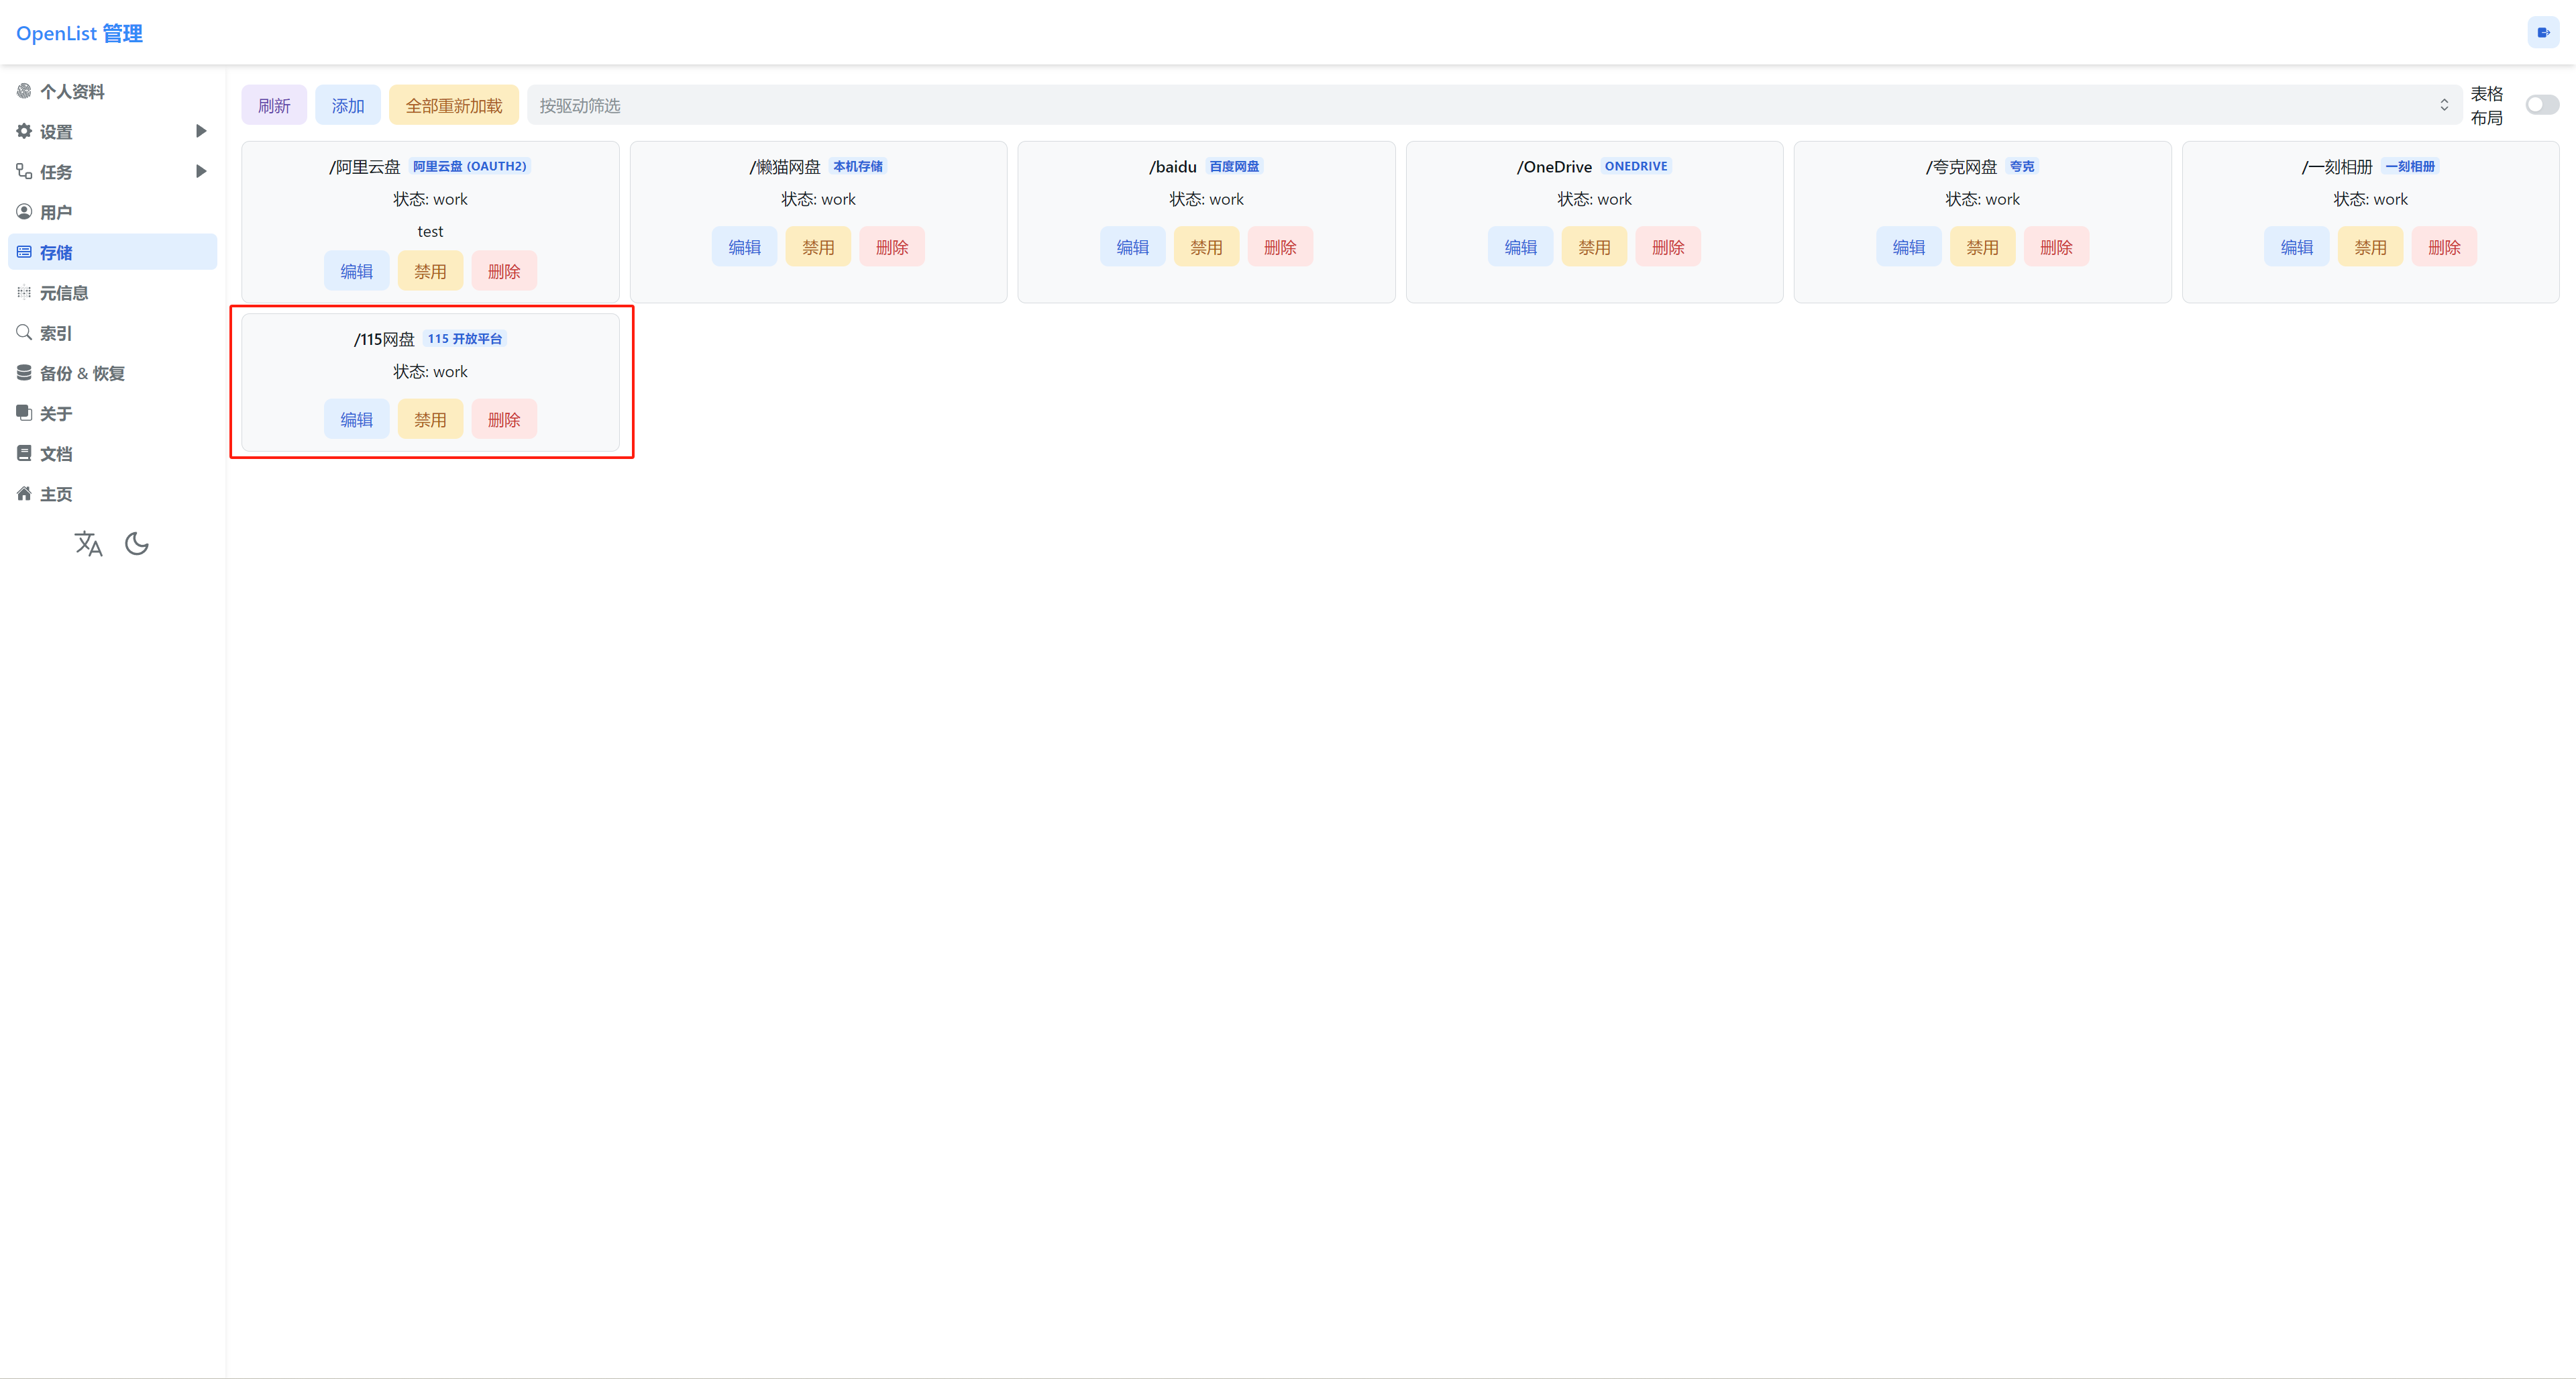
Task: Edit the /懒猫网盘 storage
Action: click(744, 247)
